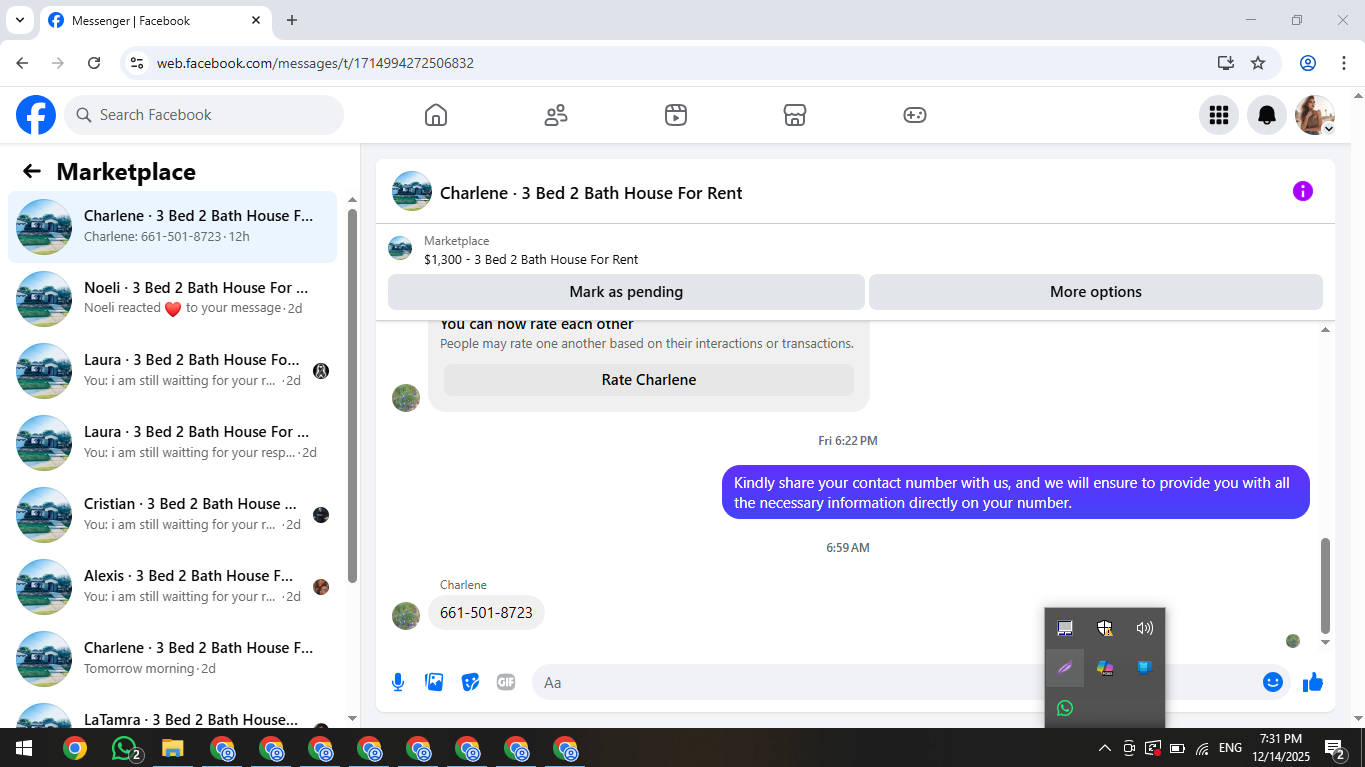Open the ENG language indicator
The height and width of the screenshot is (767, 1365).
(1231, 748)
